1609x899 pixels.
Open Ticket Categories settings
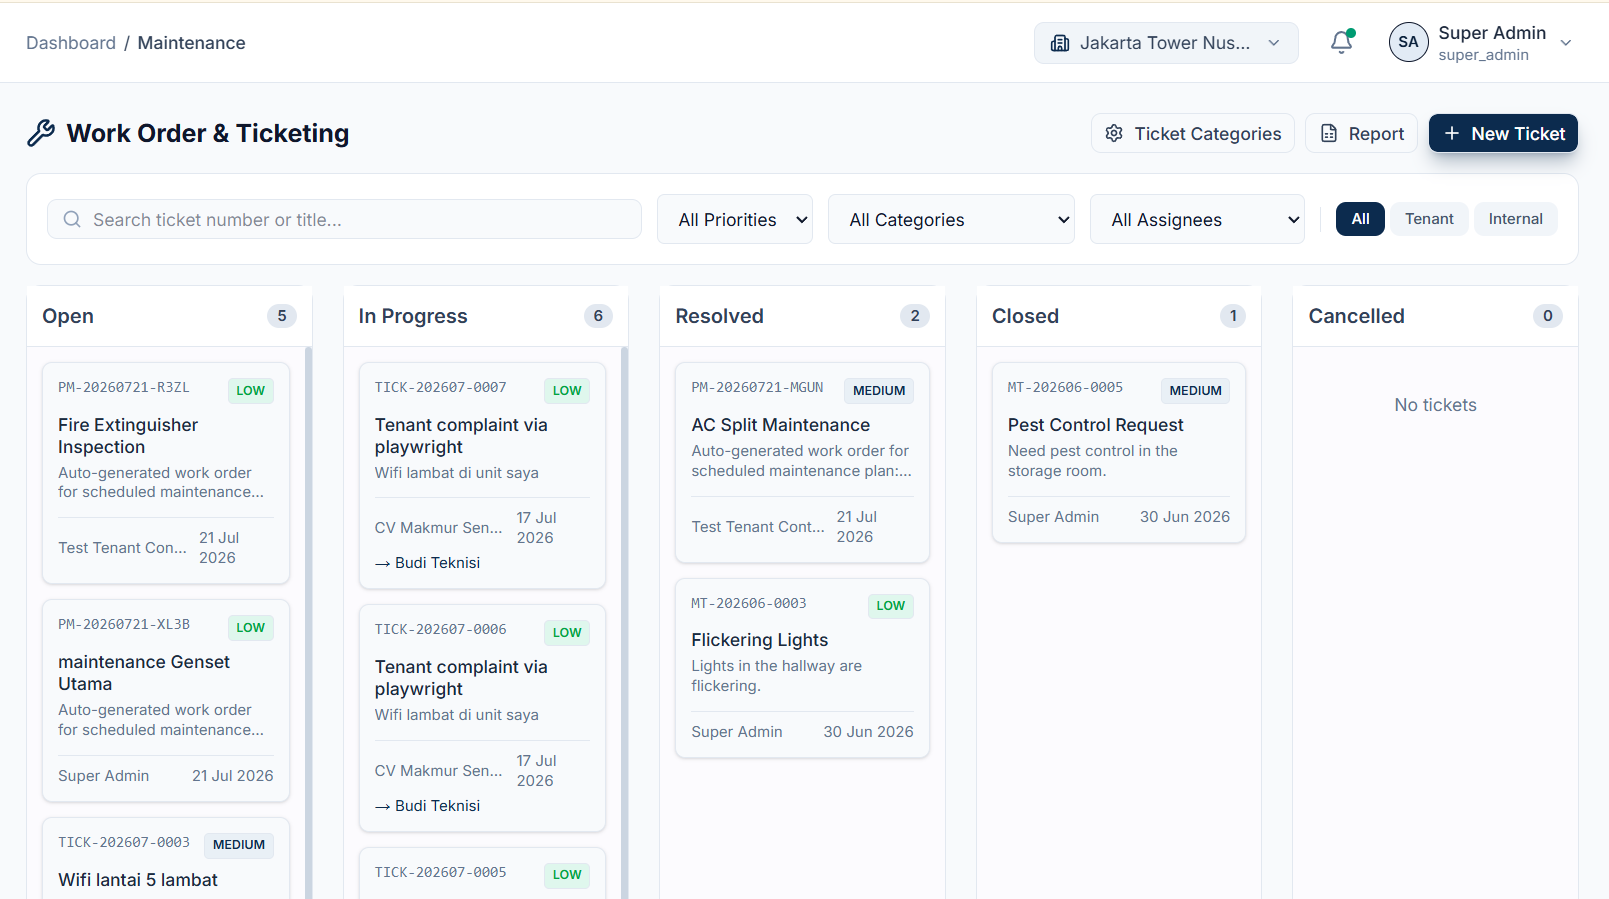point(1193,133)
